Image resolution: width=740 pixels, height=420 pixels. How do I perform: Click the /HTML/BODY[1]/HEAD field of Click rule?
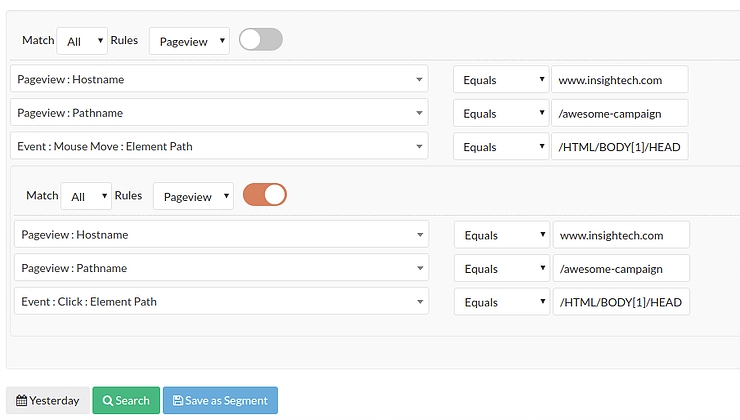coord(621,302)
